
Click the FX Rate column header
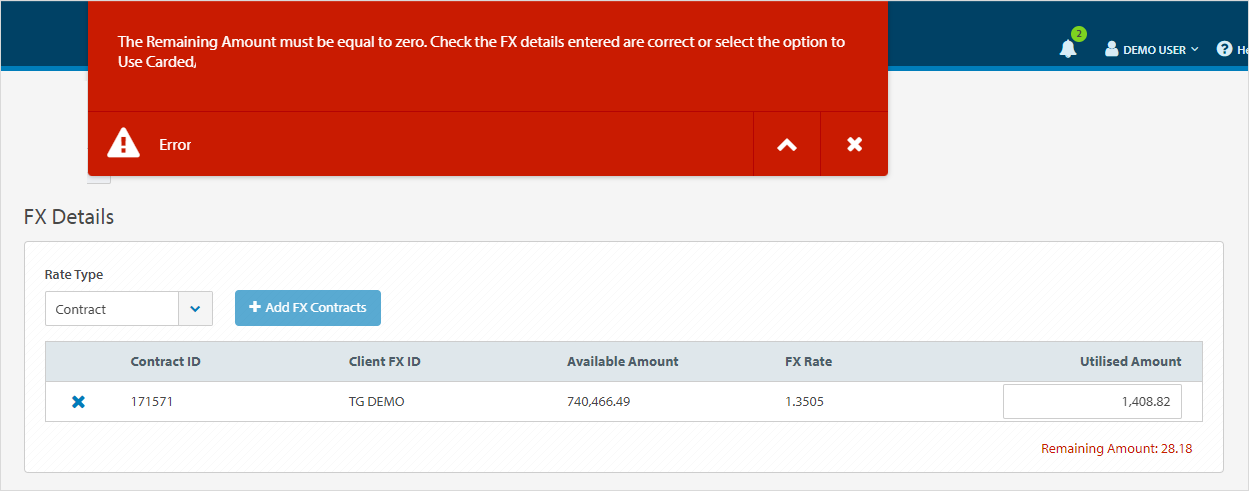point(808,361)
